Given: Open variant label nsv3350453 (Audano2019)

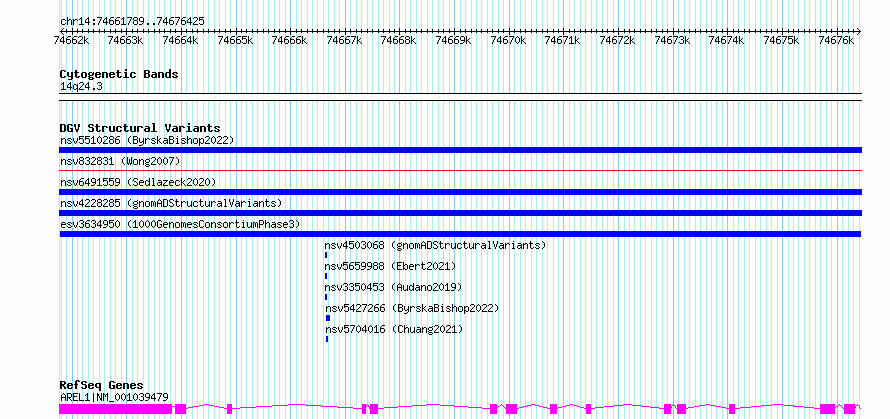Looking at the screenshot, I should tap(393, 287).
